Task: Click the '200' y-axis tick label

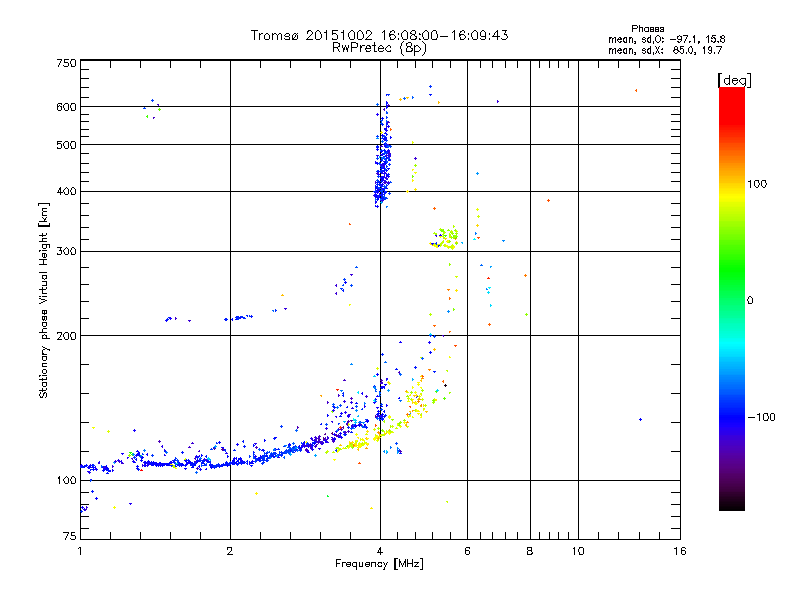Action: [66, 336]
